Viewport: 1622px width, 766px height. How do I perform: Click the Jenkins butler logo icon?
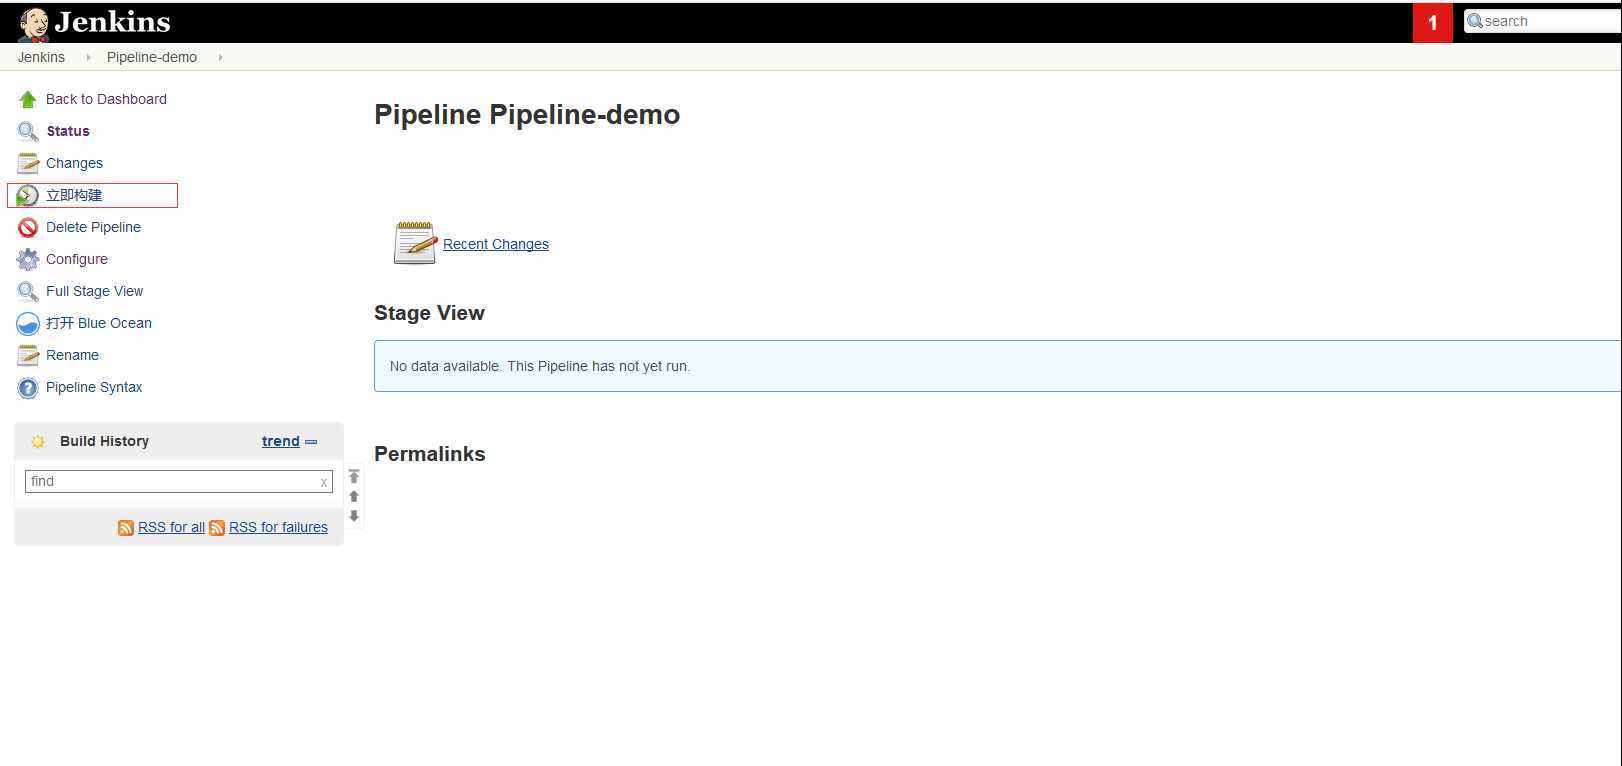click(x=33, y=24)
